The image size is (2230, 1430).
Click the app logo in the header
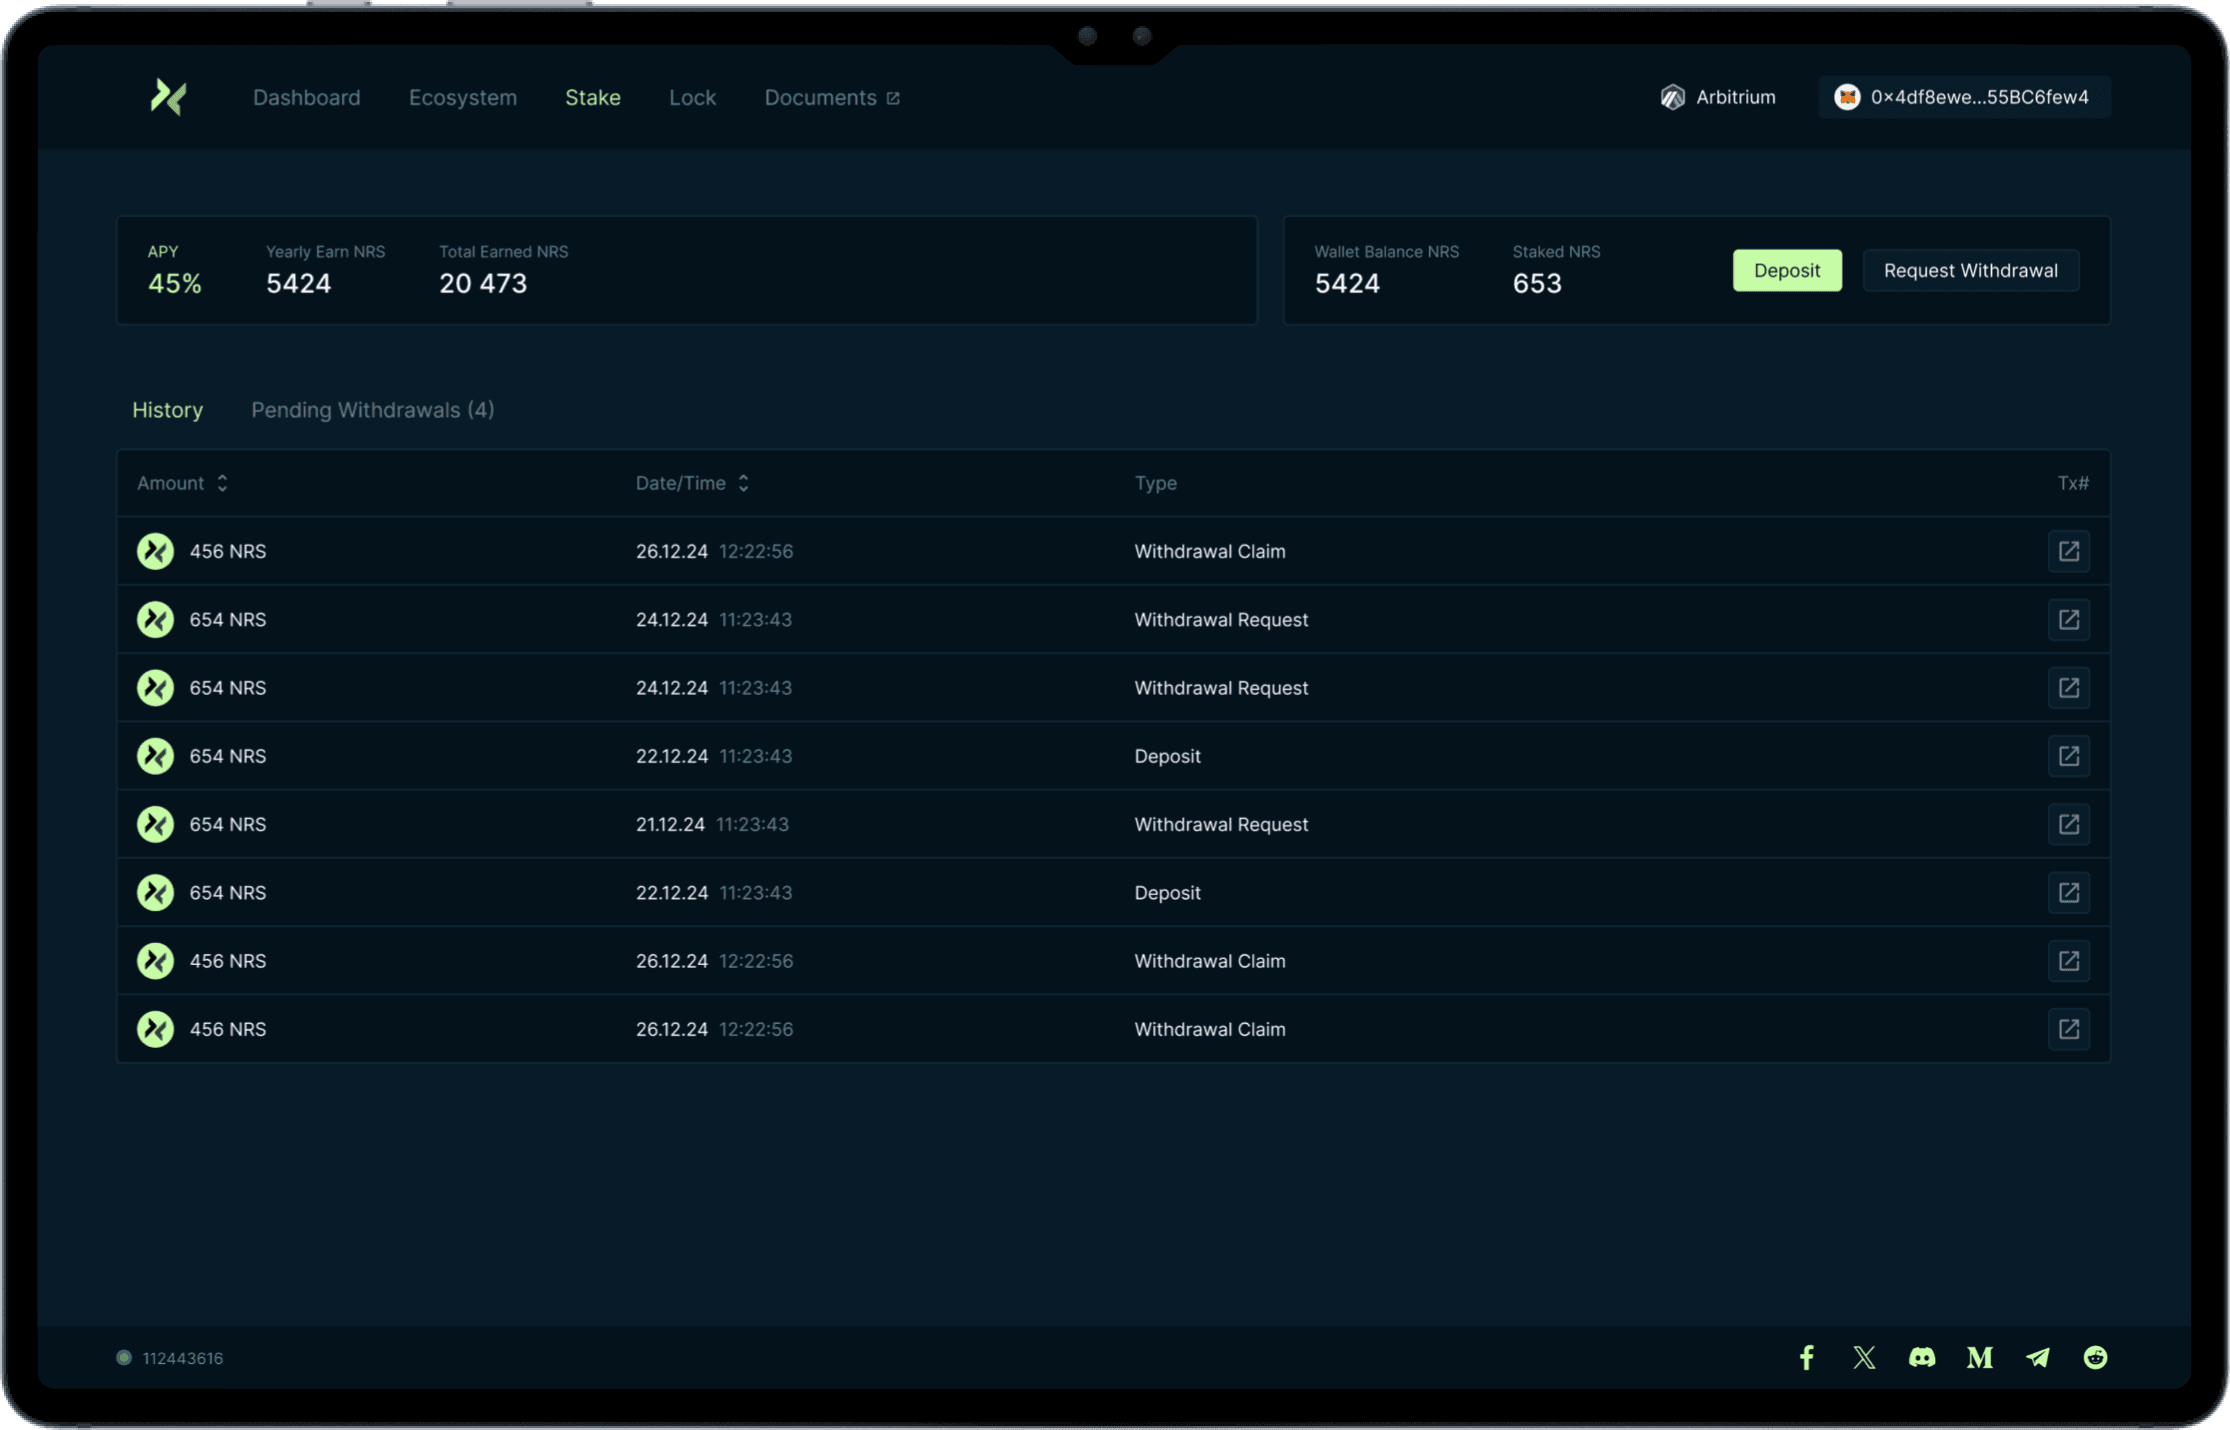pyautogui.click(x=168, y=97)
